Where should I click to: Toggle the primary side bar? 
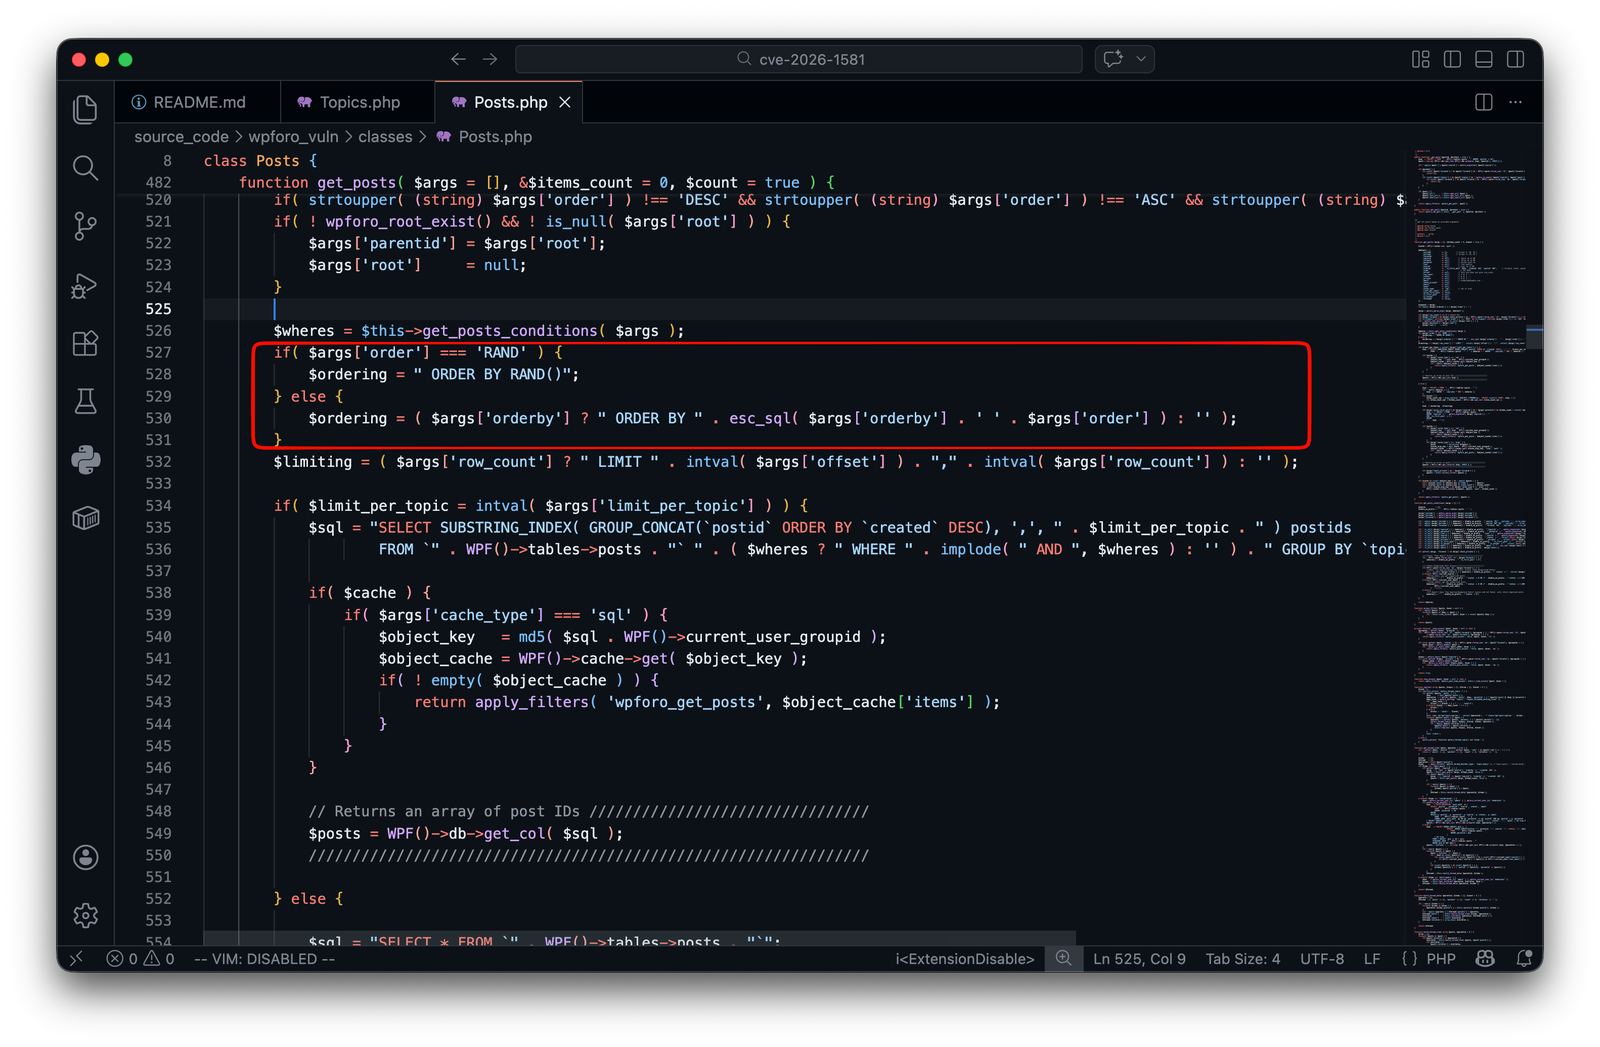click(x=1453, y=59)
